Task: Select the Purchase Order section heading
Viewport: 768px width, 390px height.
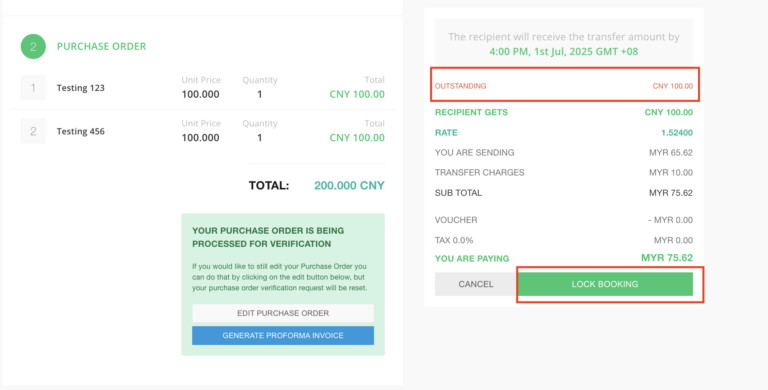Action: coord(101,46)
